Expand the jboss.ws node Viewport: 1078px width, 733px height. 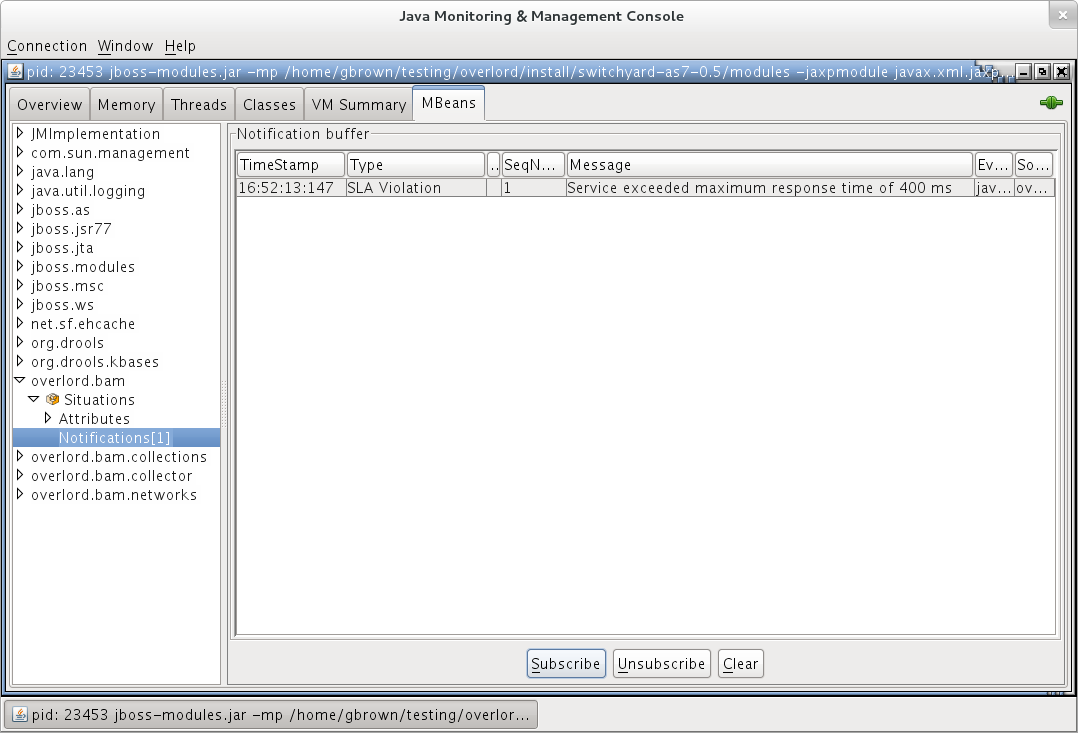pos(20,305)
